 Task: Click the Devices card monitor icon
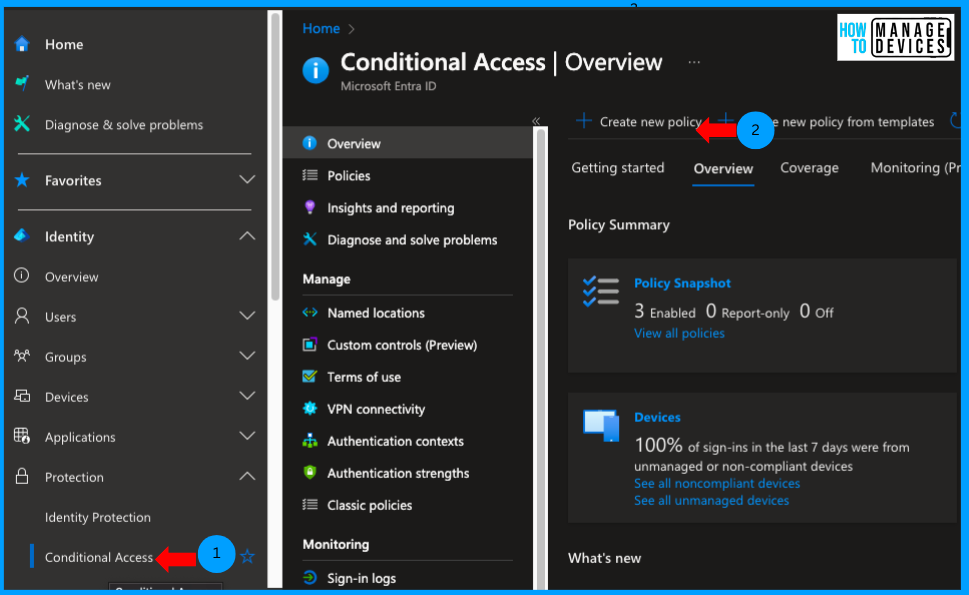click(x=601, y=426)
